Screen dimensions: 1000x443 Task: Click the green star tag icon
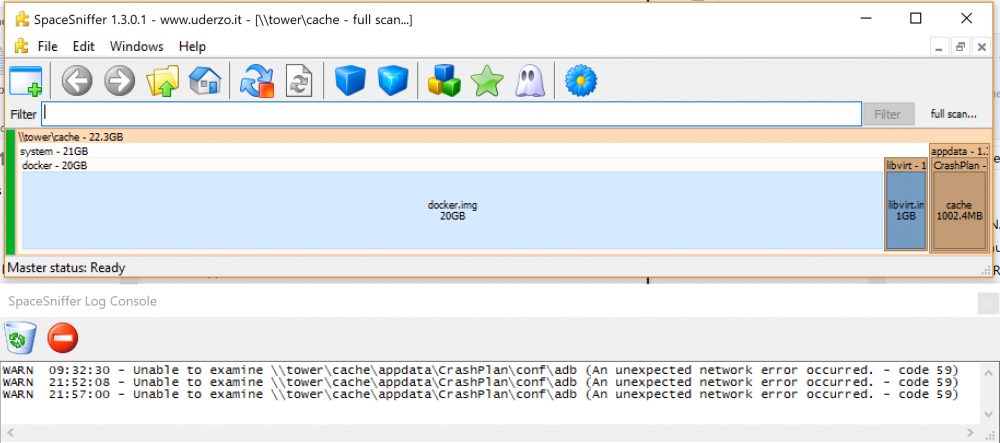(487, 82)
